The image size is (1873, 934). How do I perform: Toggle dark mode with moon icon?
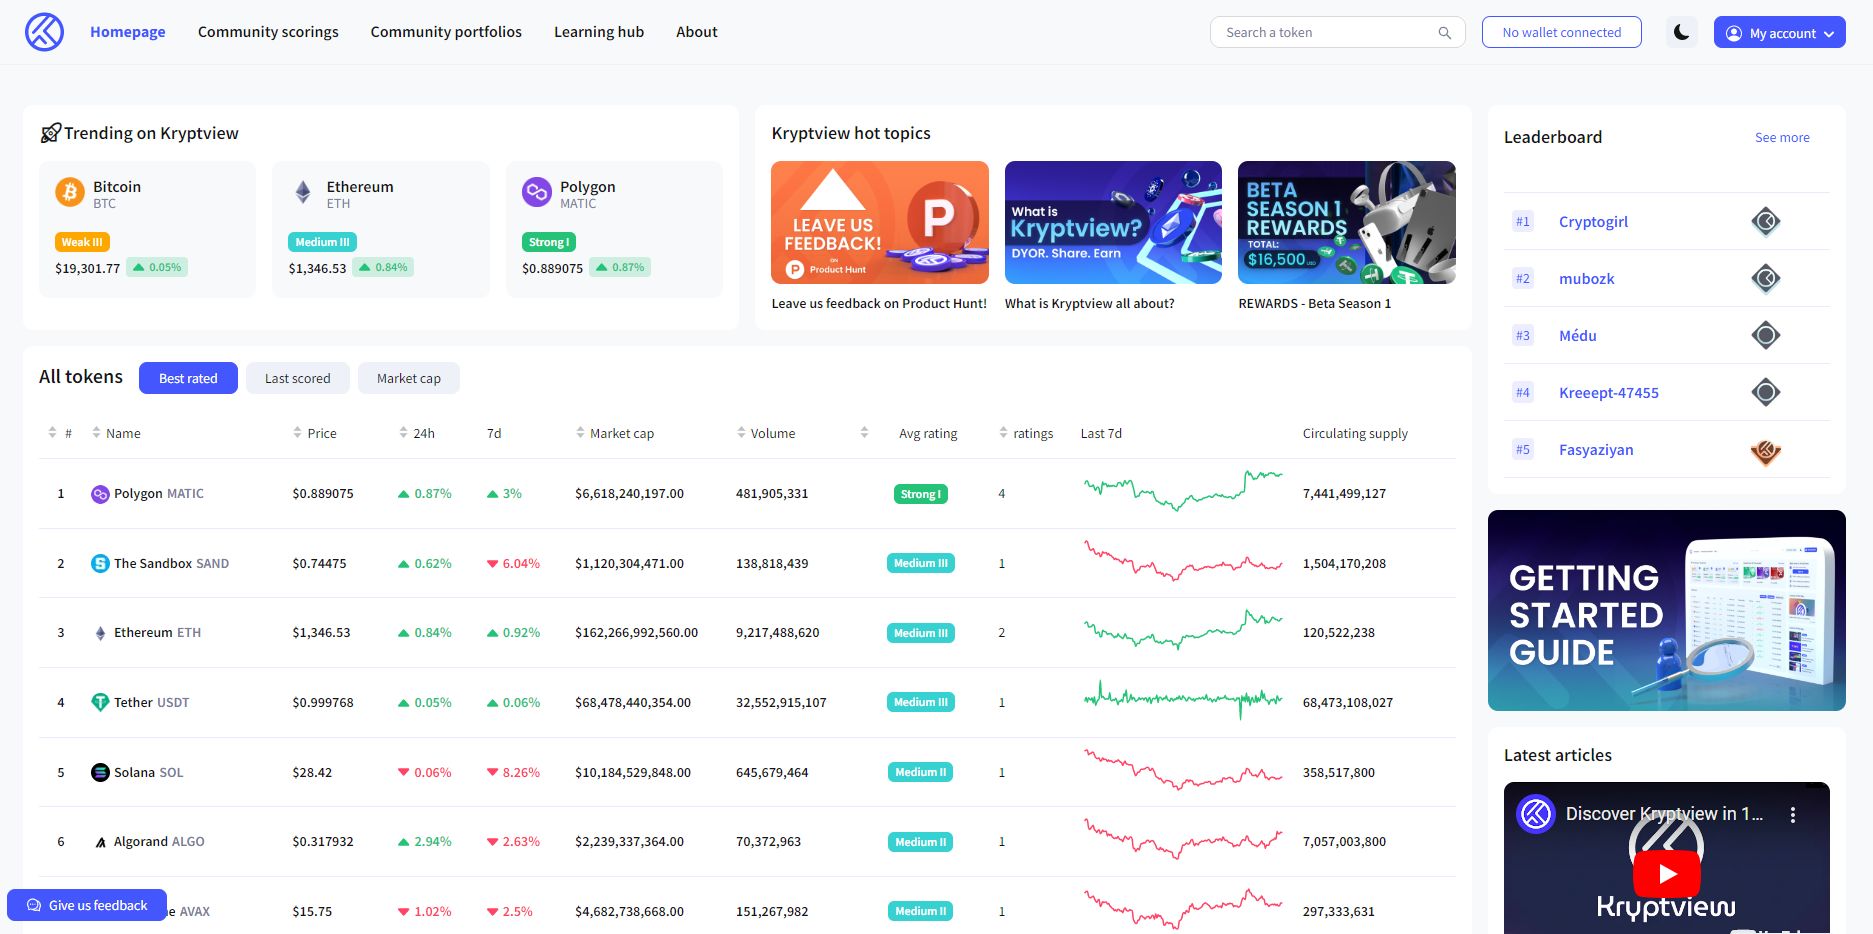point(1681,33)
